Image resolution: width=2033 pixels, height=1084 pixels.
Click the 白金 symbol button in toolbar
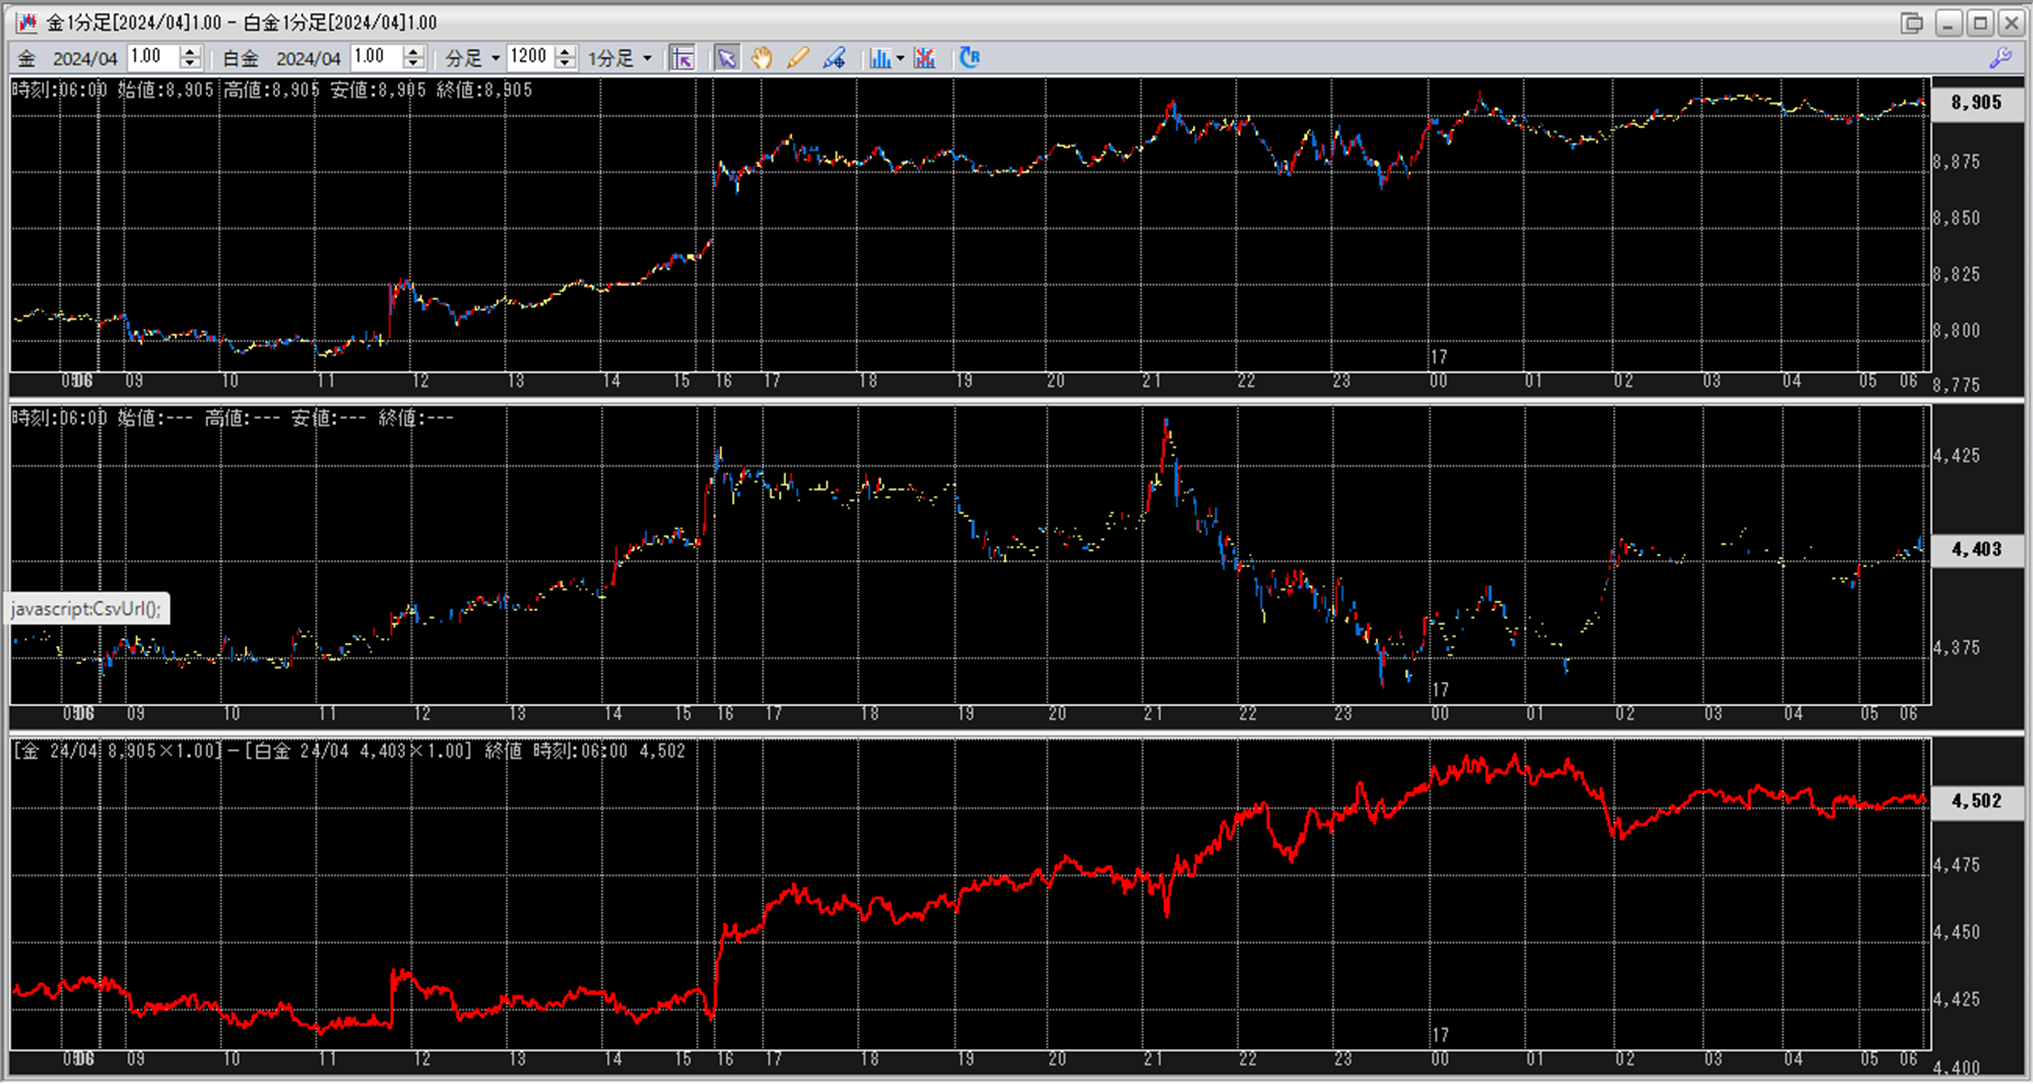pyautogui.click(x=240, y=58)
